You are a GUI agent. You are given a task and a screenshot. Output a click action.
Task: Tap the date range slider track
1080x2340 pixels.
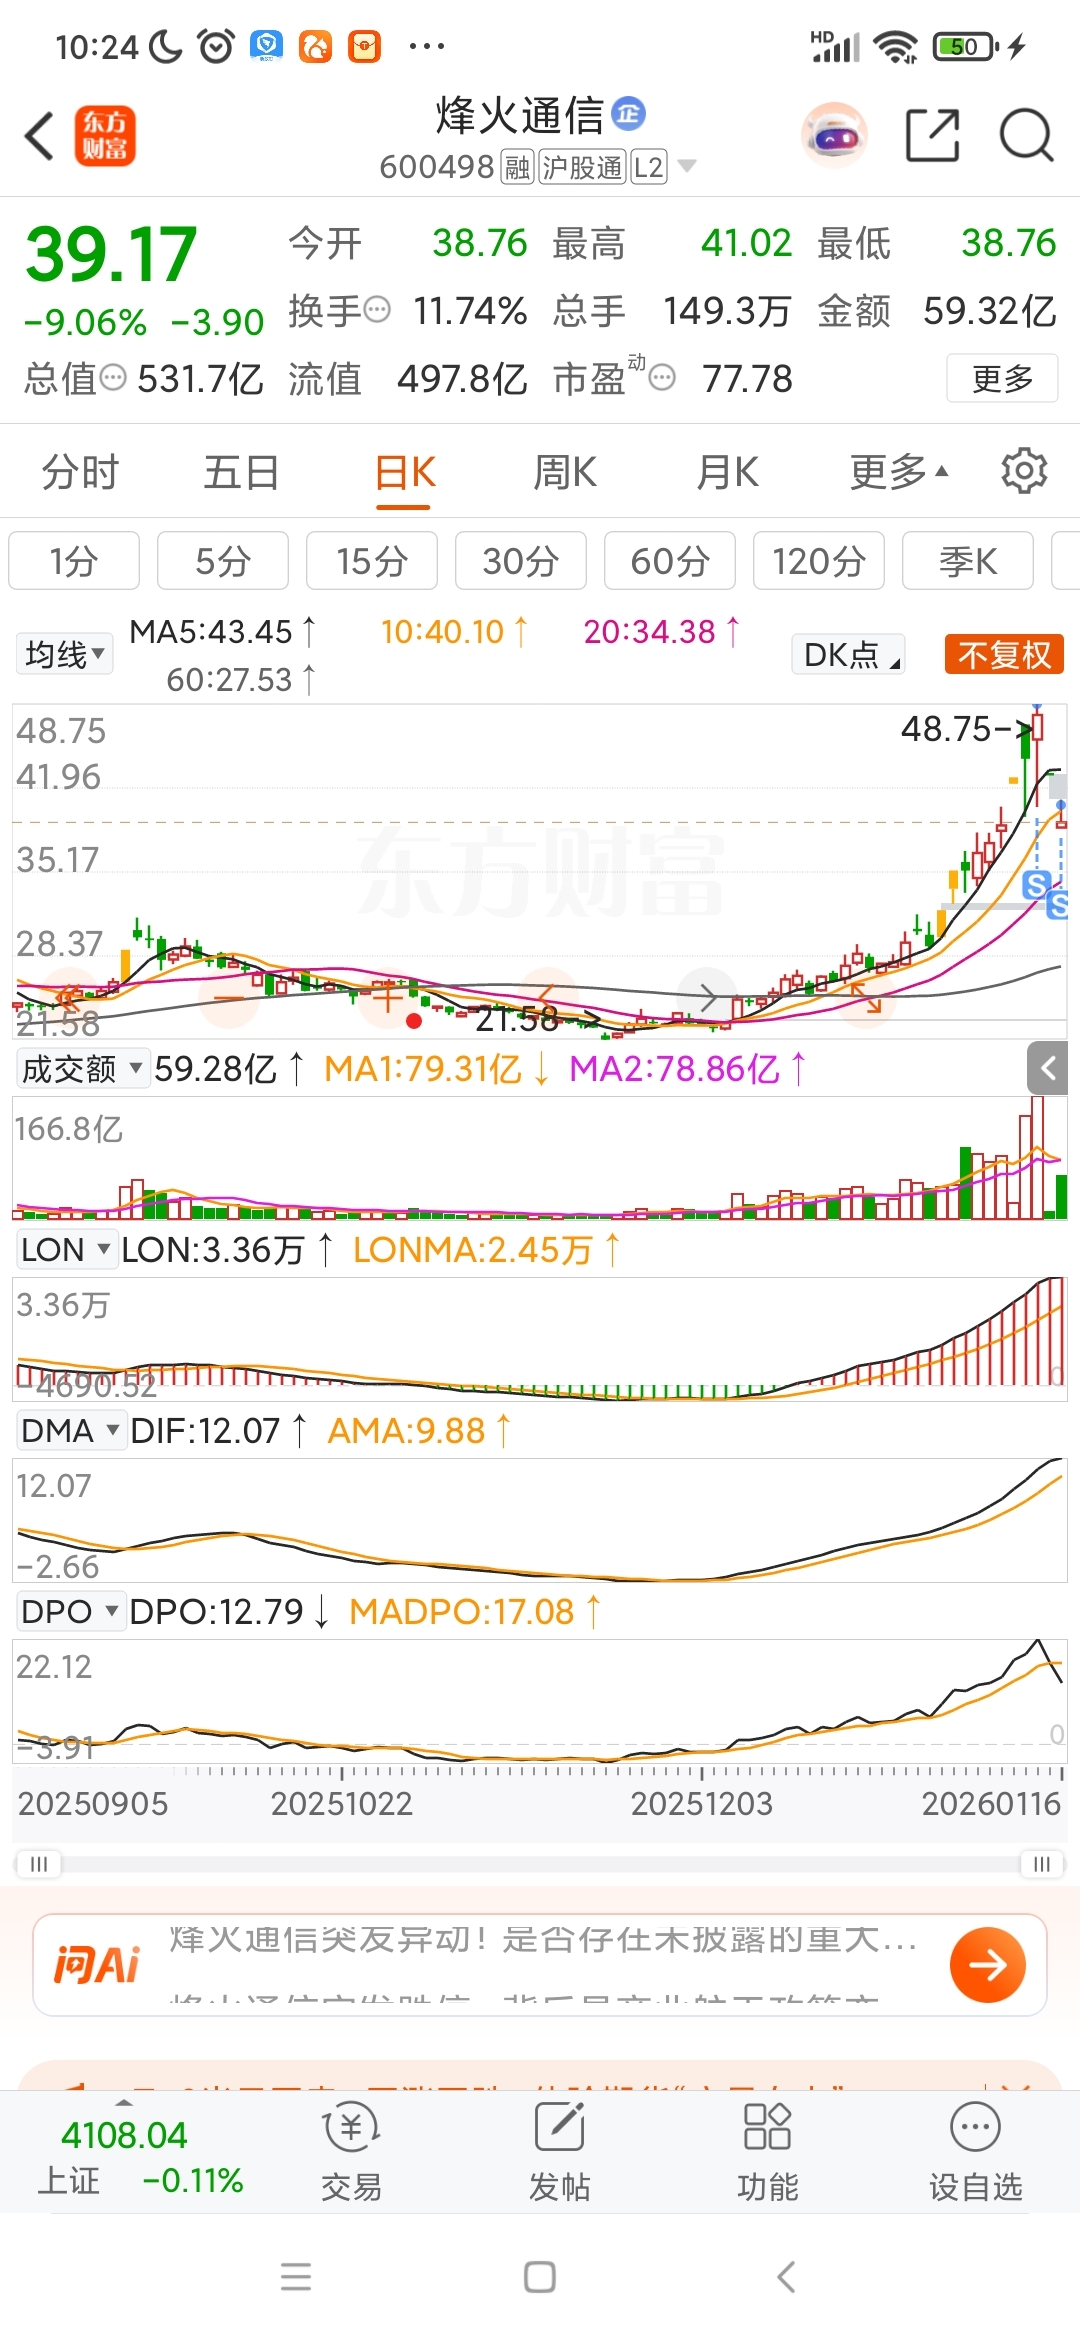pyautogui.click(x=540, y=1864)
